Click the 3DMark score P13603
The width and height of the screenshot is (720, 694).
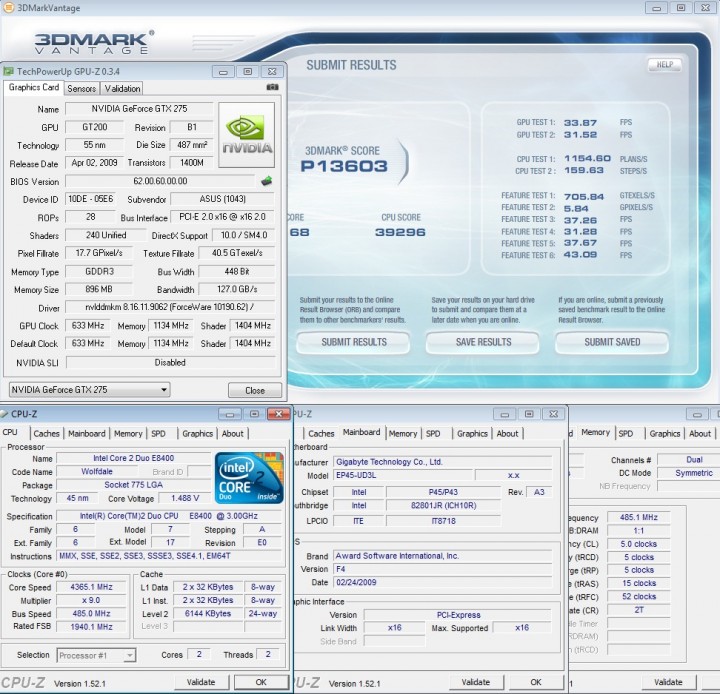pyautogui.click(x=344, y=166)
